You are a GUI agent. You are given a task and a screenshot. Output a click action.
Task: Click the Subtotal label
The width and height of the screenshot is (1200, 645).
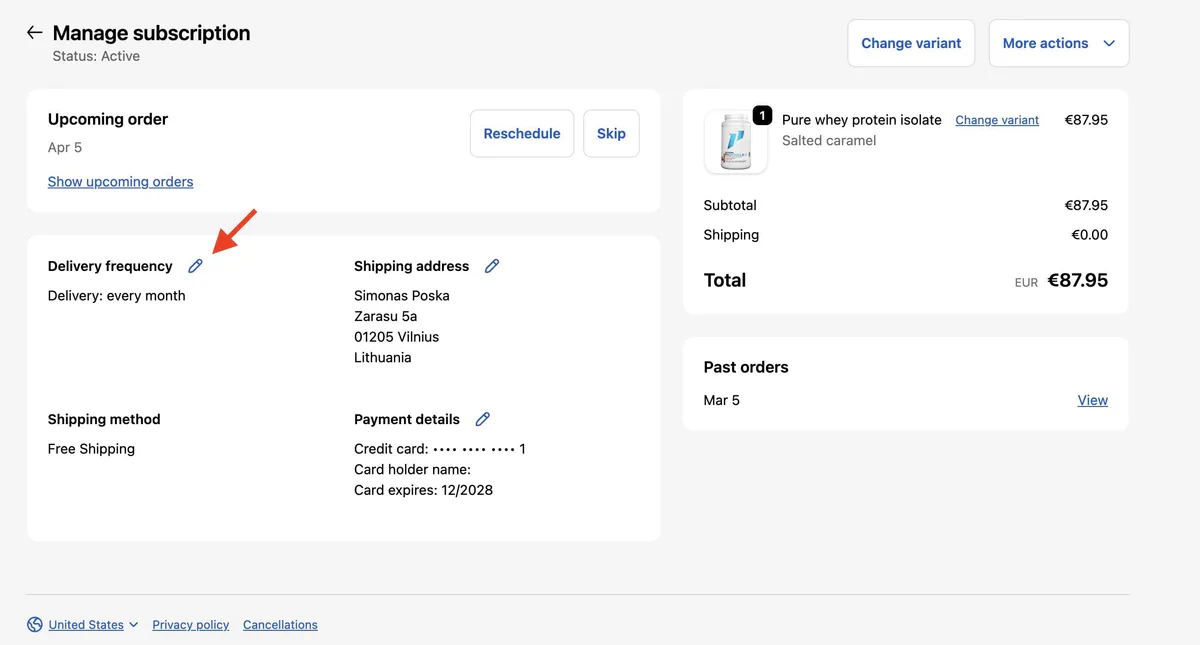coord(730,205)
